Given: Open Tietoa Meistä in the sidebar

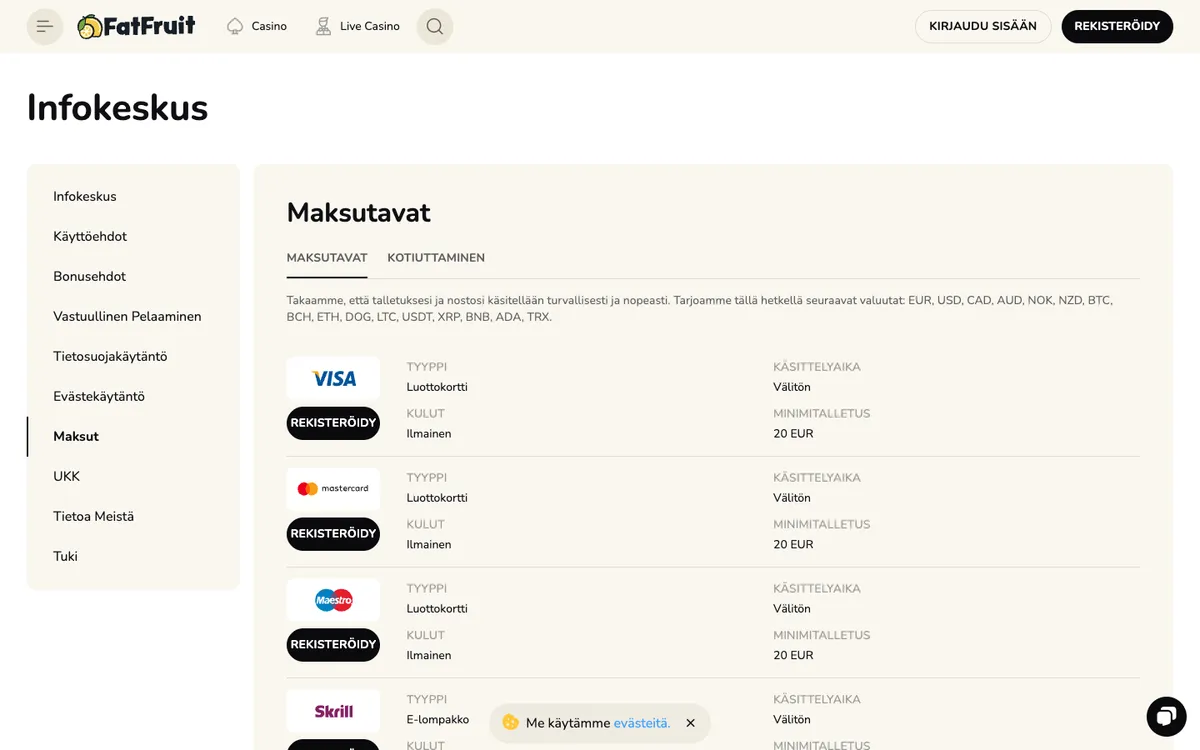Looking at the screenshot, I should point(93,517).
